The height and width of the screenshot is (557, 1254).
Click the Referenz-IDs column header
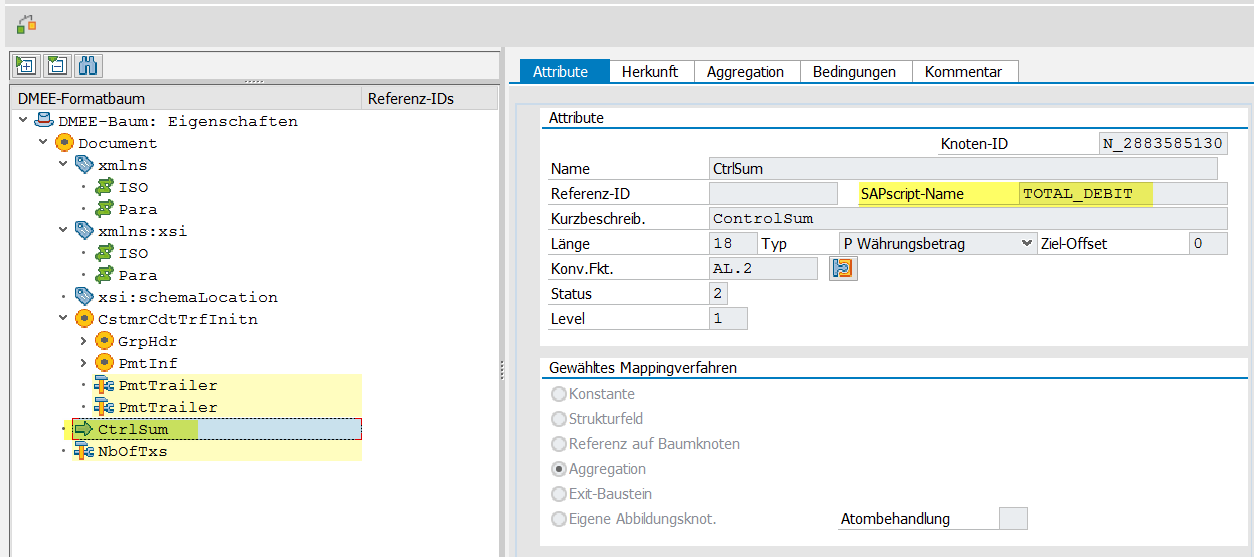[429, 98]
